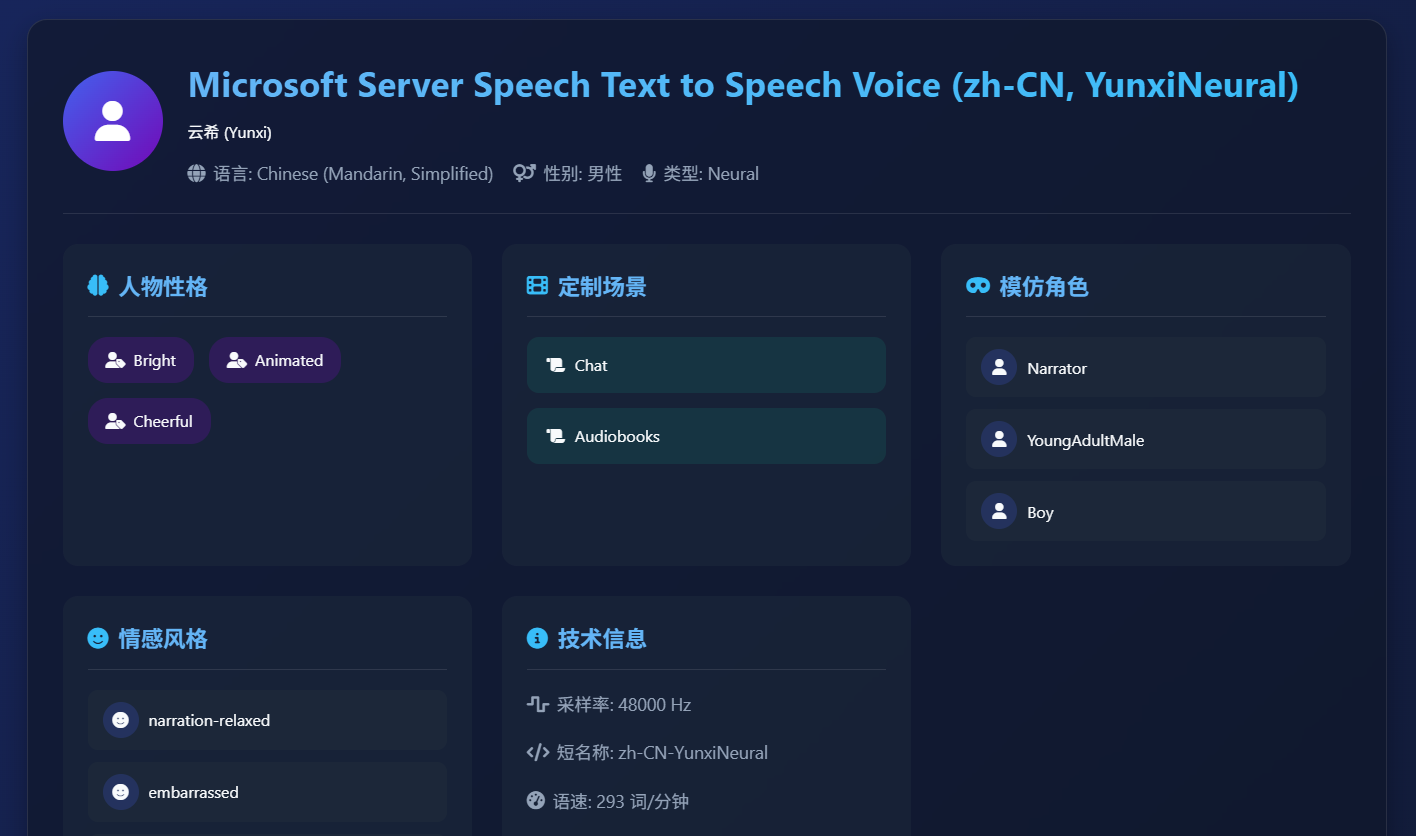Click the gender symbol icon
This screenshot has height=836, width=1416.
point(524,174)
